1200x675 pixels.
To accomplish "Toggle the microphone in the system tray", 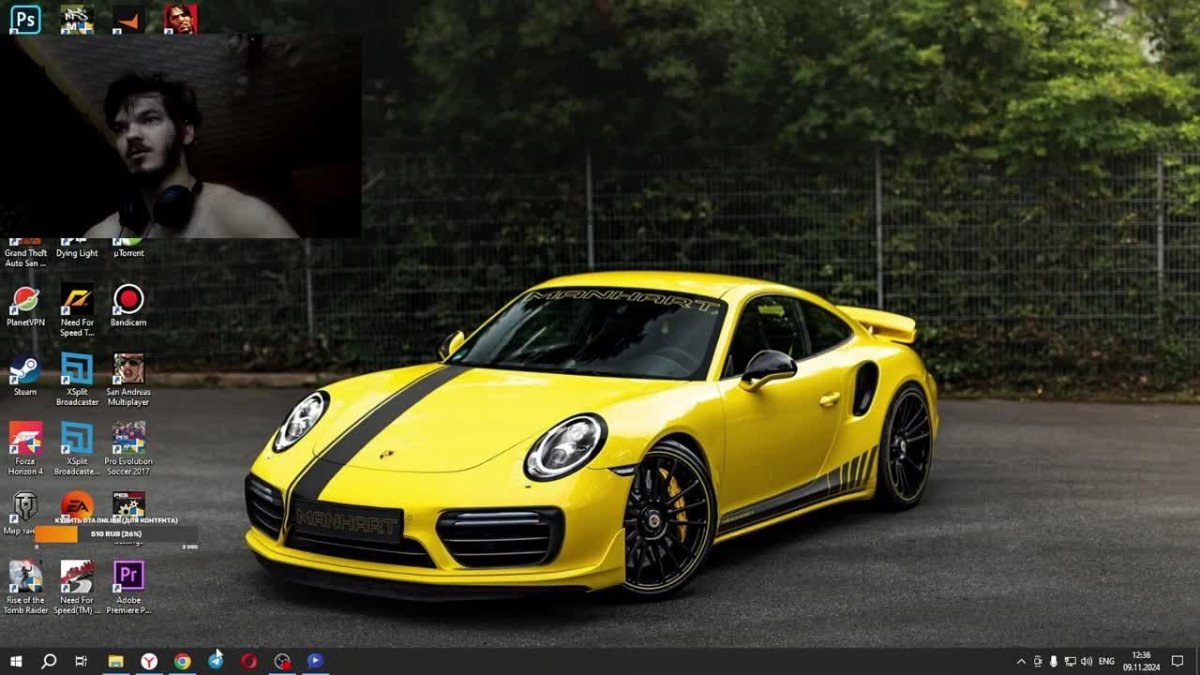I will click(x=1054, y=661).
